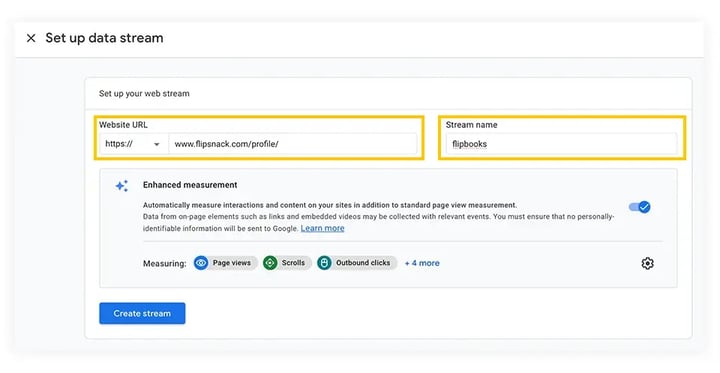The image size is (720, 373).
Task: Click the Stream name label
Action: 472,125
